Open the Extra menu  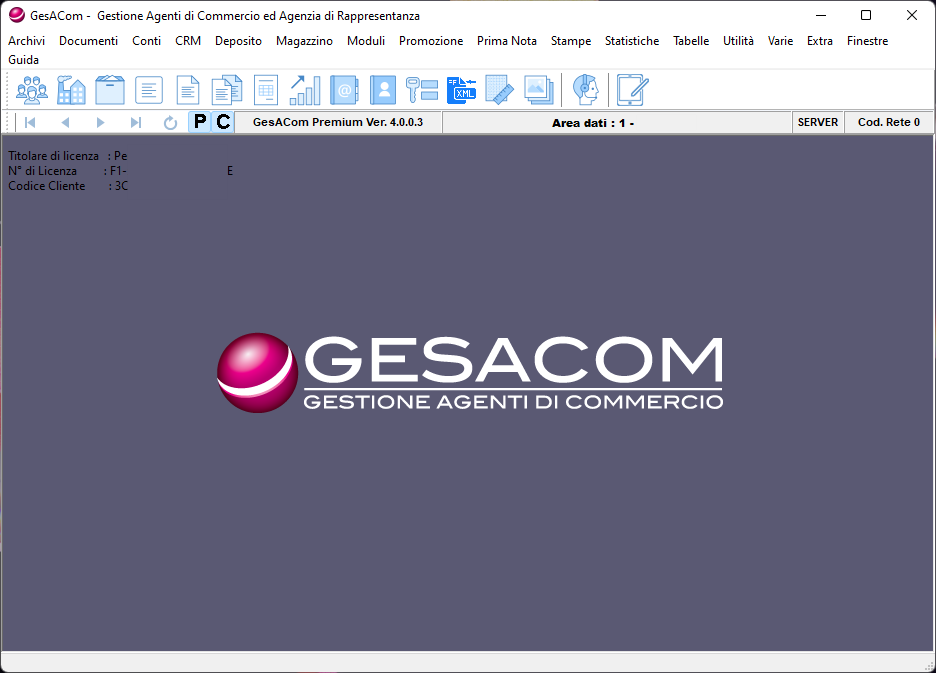[x=820, y=41]
